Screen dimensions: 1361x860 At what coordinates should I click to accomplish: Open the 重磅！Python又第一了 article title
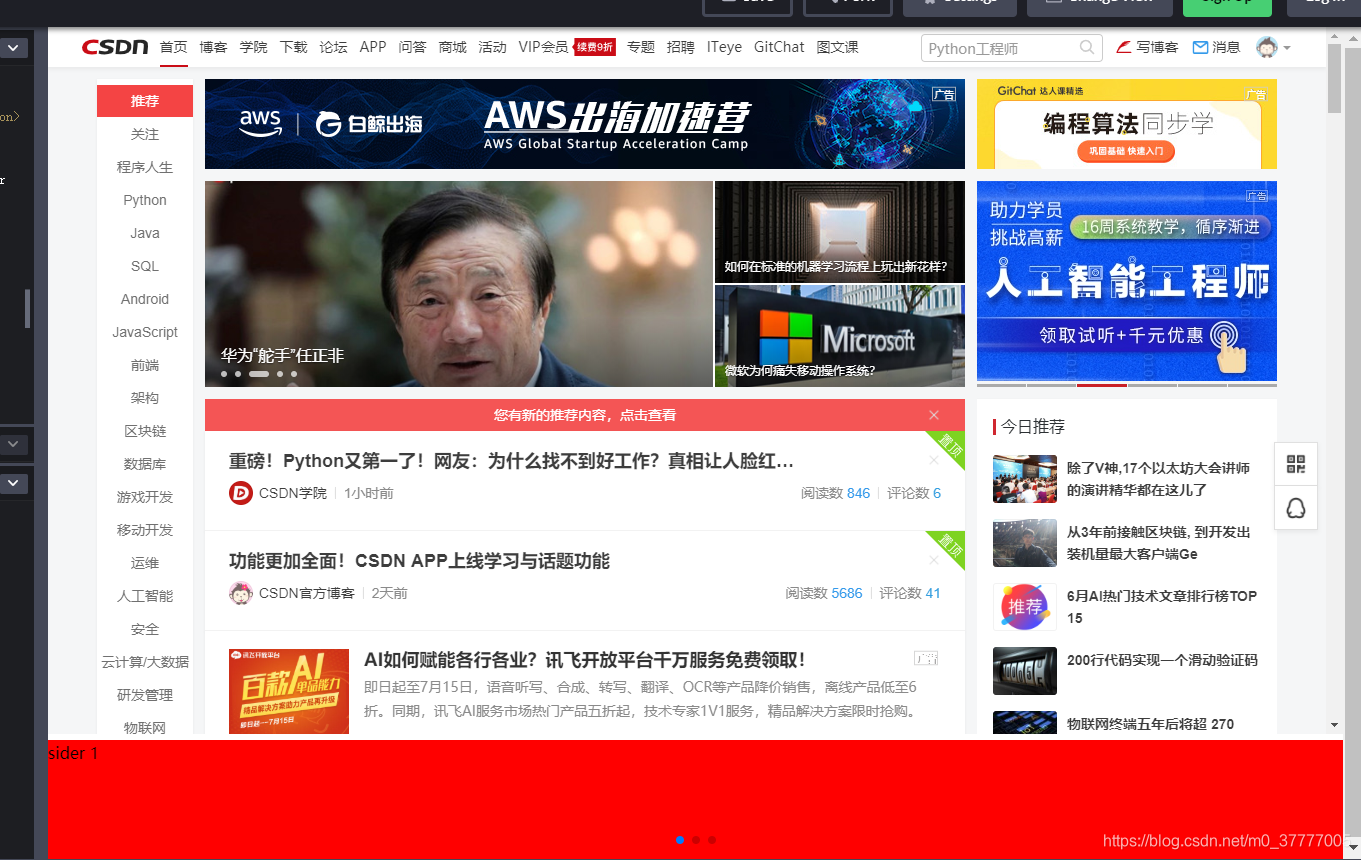pos(511,461)
